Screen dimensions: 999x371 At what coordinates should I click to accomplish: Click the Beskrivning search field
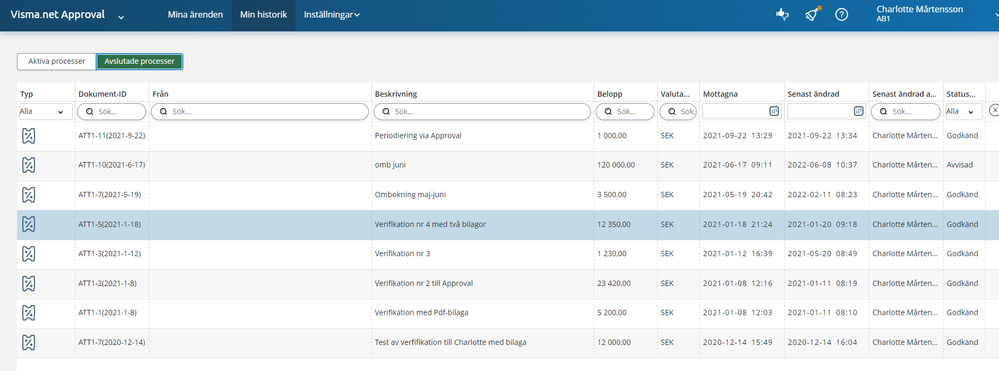click(482, 112)
